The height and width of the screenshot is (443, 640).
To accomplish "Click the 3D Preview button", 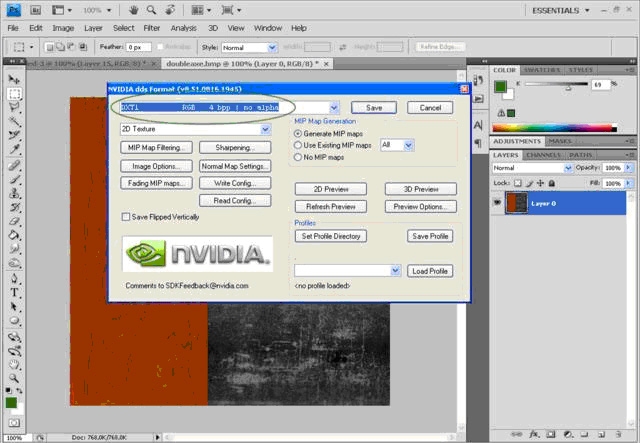I will click(x=421, y=189).
